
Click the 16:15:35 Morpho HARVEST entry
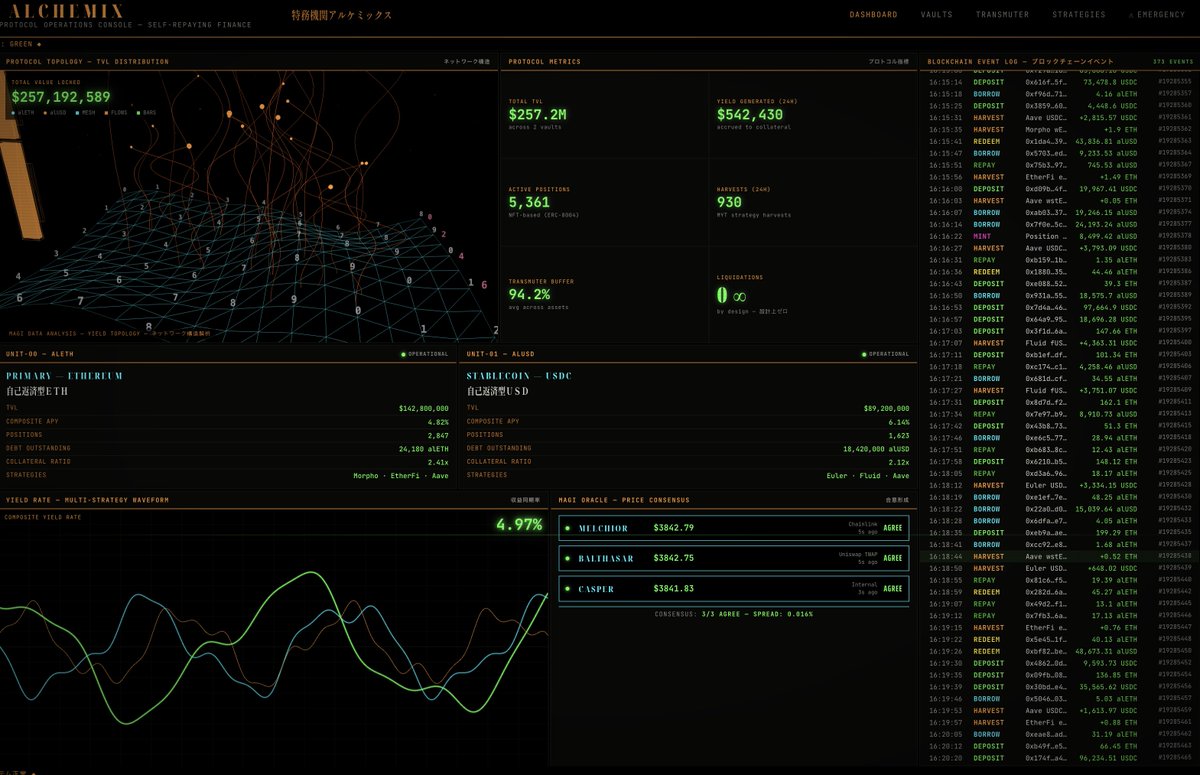[x=1059, y=129]
